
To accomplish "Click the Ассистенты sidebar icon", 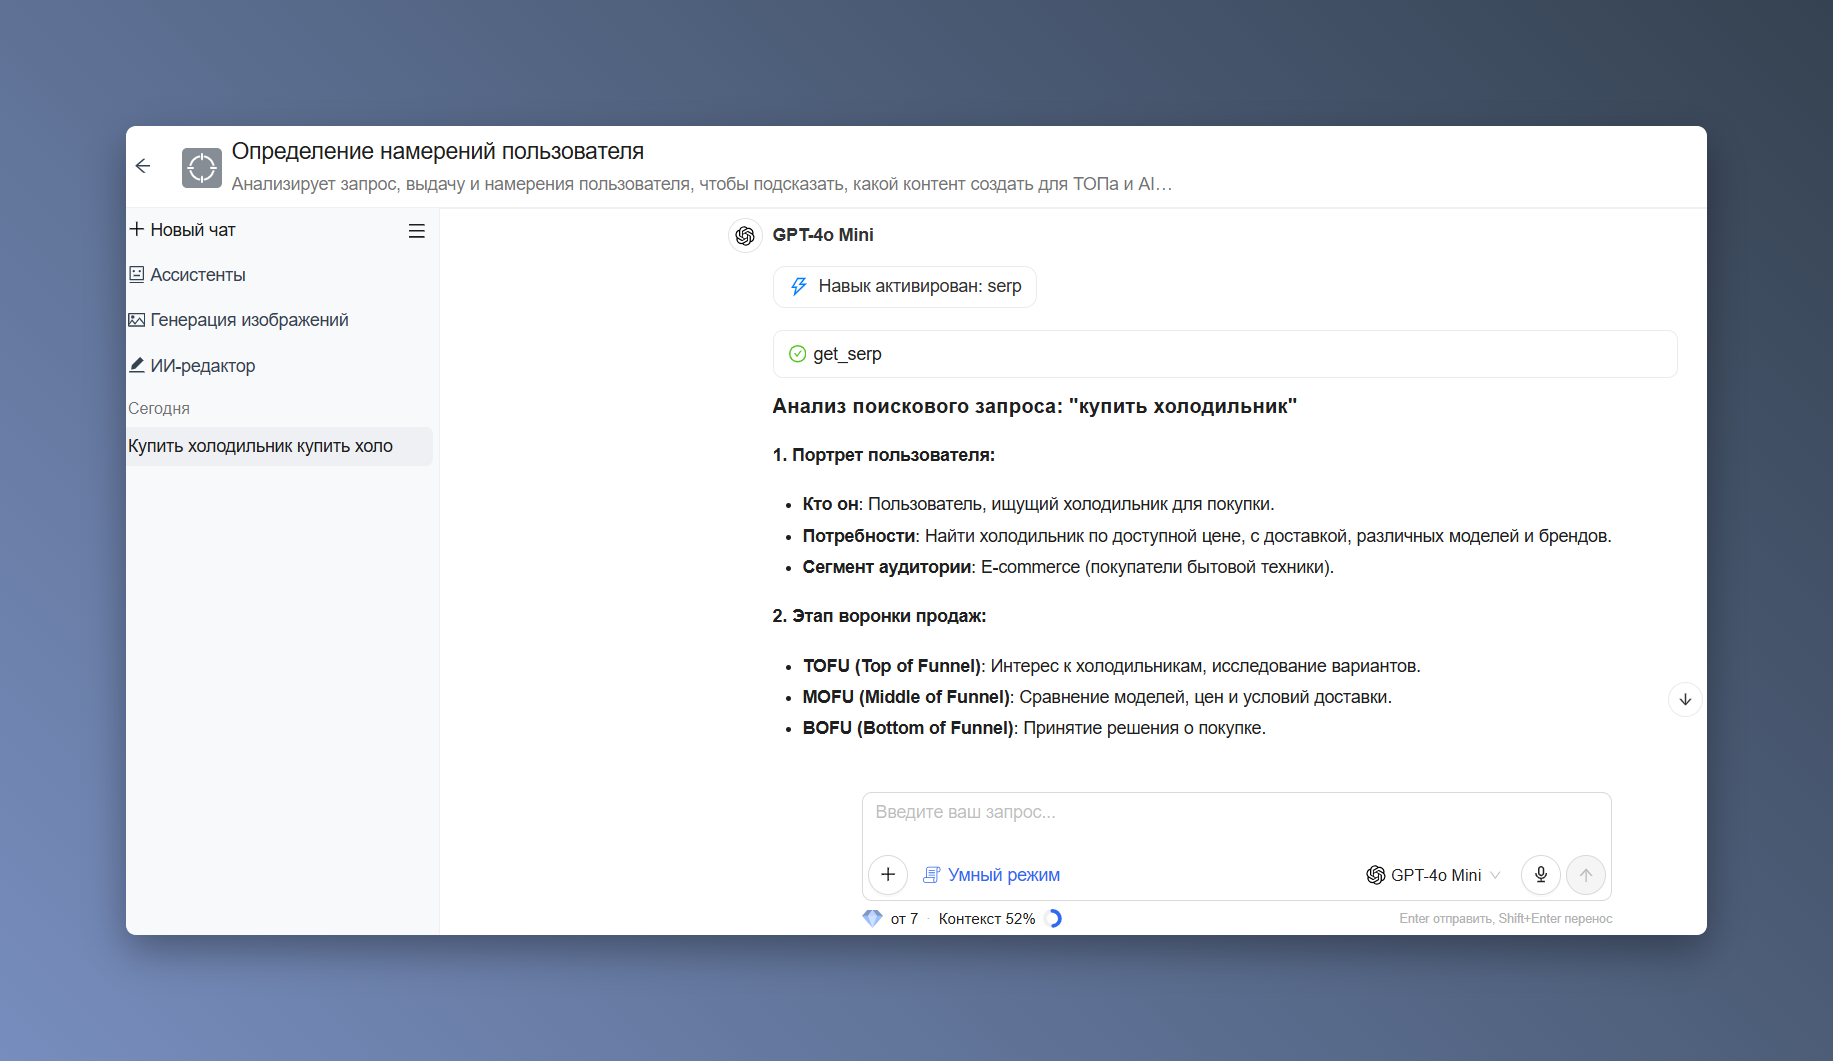I will click(137, 274).
